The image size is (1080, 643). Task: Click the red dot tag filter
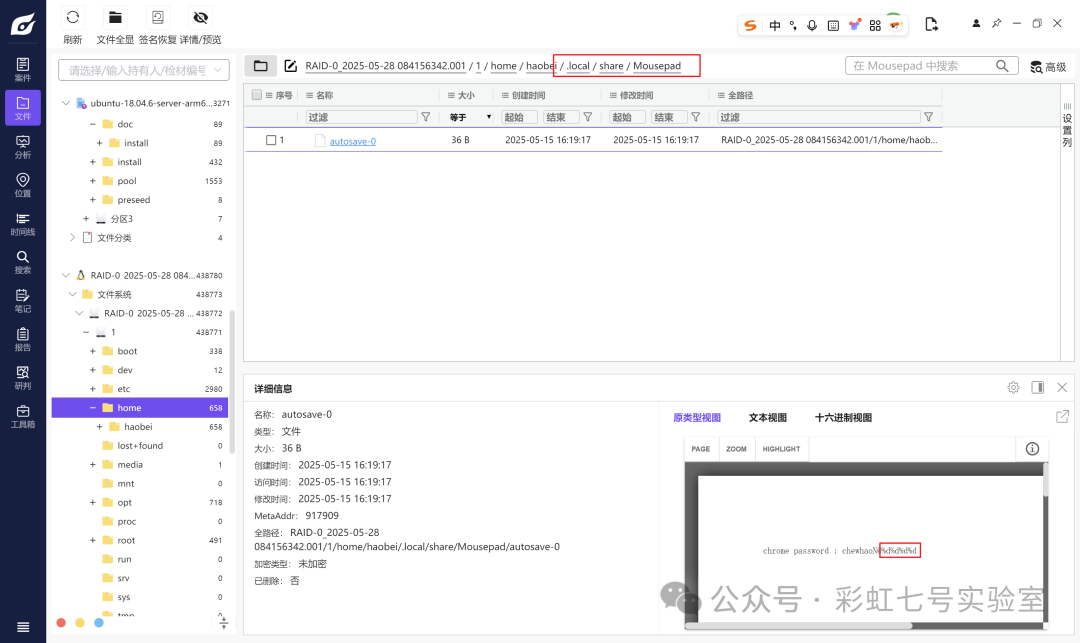point(61,622)
